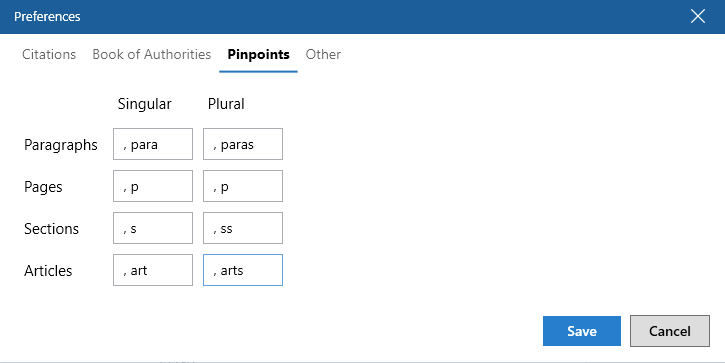
Task: Click the Articles row label
Action: point(48,271)
